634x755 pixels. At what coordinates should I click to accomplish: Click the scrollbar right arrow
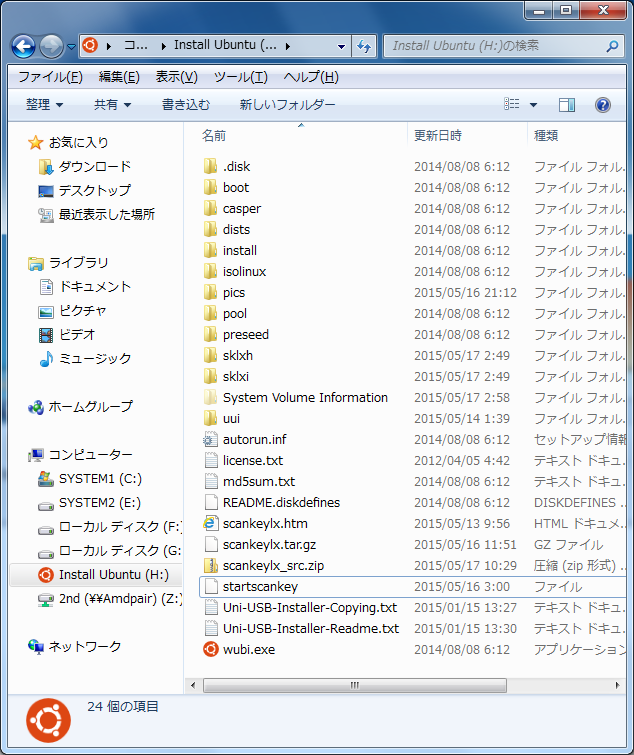pos(618,685)
